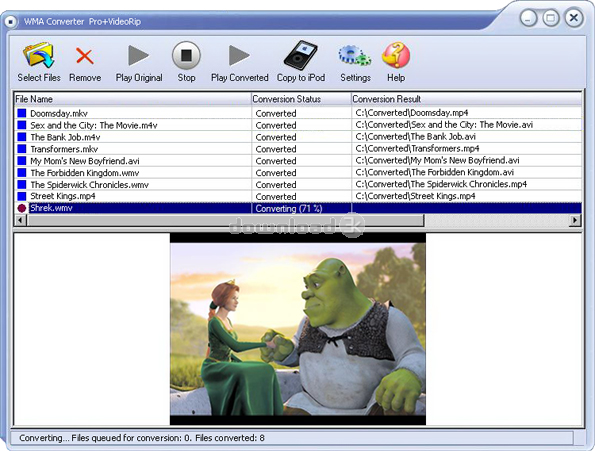The width and height of the screenshot is (595, 451).
Task: Click the horizontal scrollbar left arrow
Action: 20,220
